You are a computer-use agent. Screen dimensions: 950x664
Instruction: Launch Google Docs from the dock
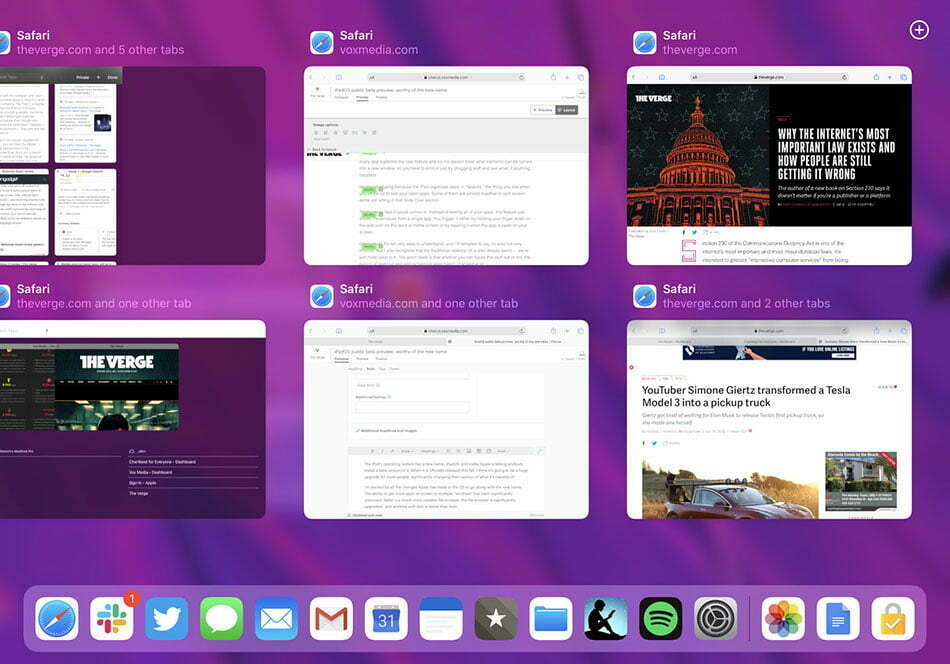click(x=838, y=619)
